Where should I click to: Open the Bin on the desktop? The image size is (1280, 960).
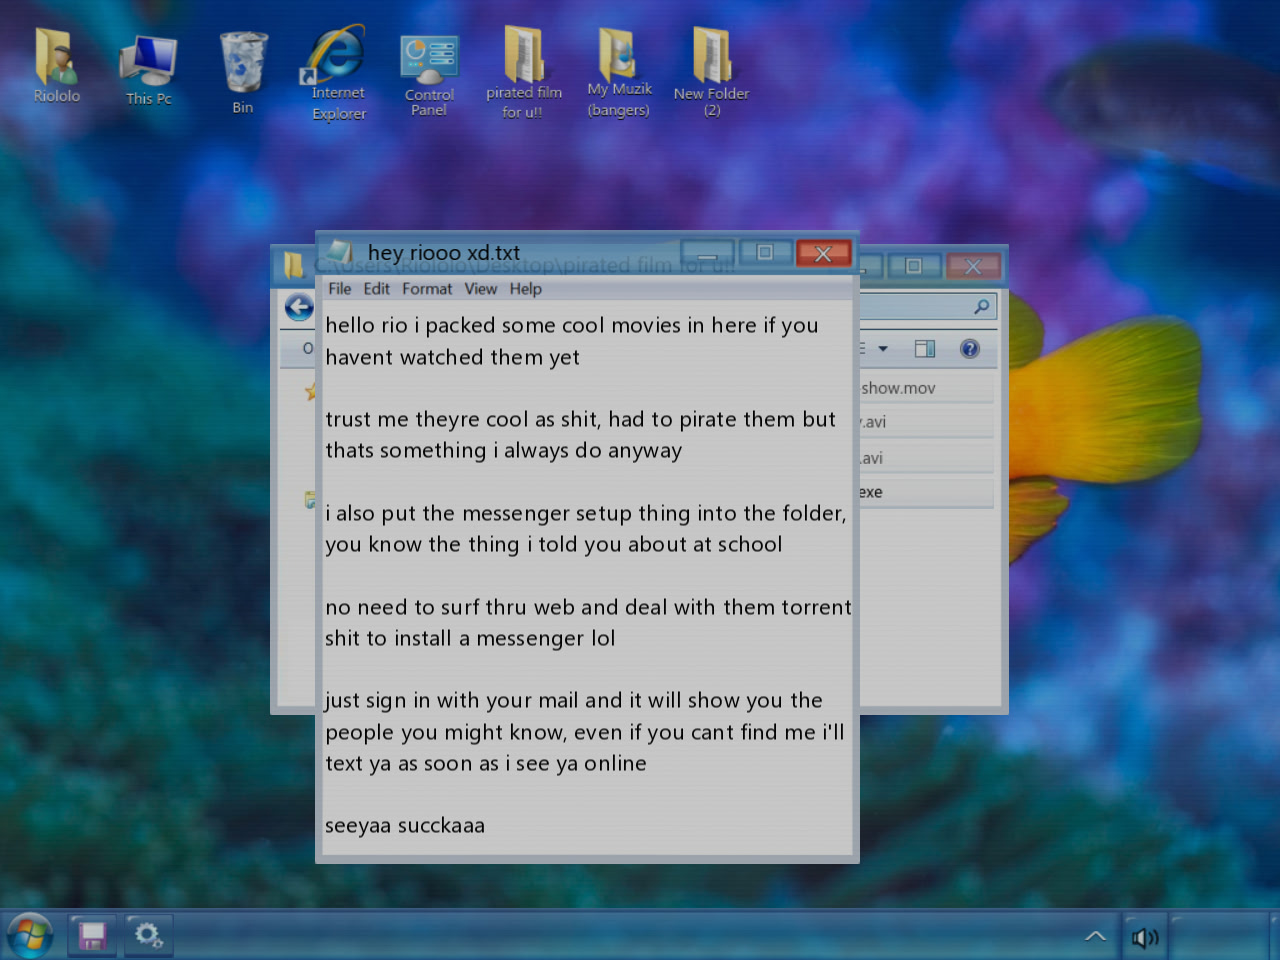pos(243,72)
